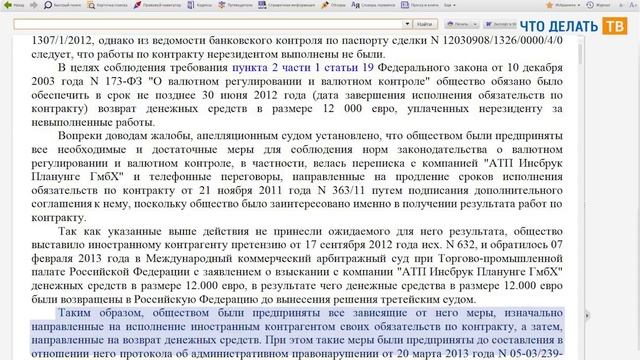The width and height of the screenshot is (640, 360).
Task: Launch Правовой навигатор compass icon
Action: pos(157,5)
